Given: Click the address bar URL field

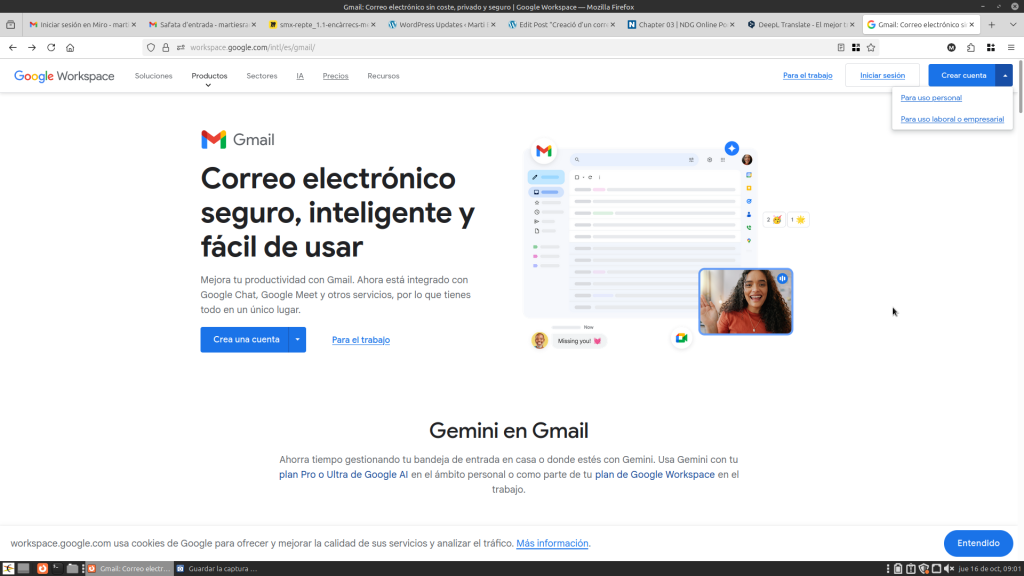Looking at the screenshot, I should (500, 47).
